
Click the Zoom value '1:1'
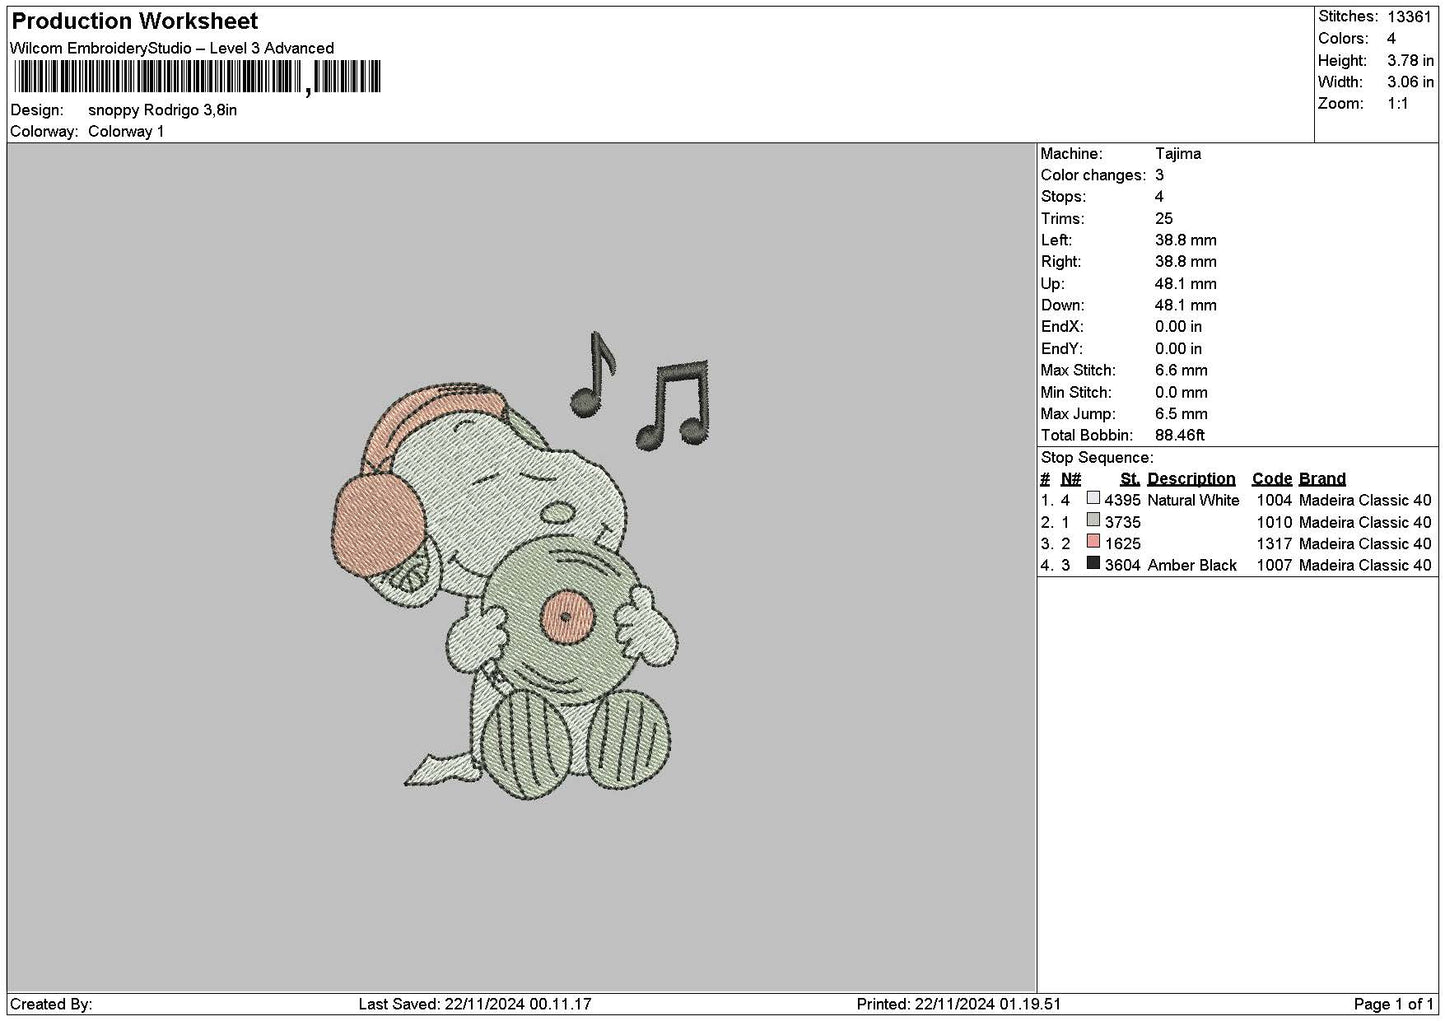[1398, 104]
